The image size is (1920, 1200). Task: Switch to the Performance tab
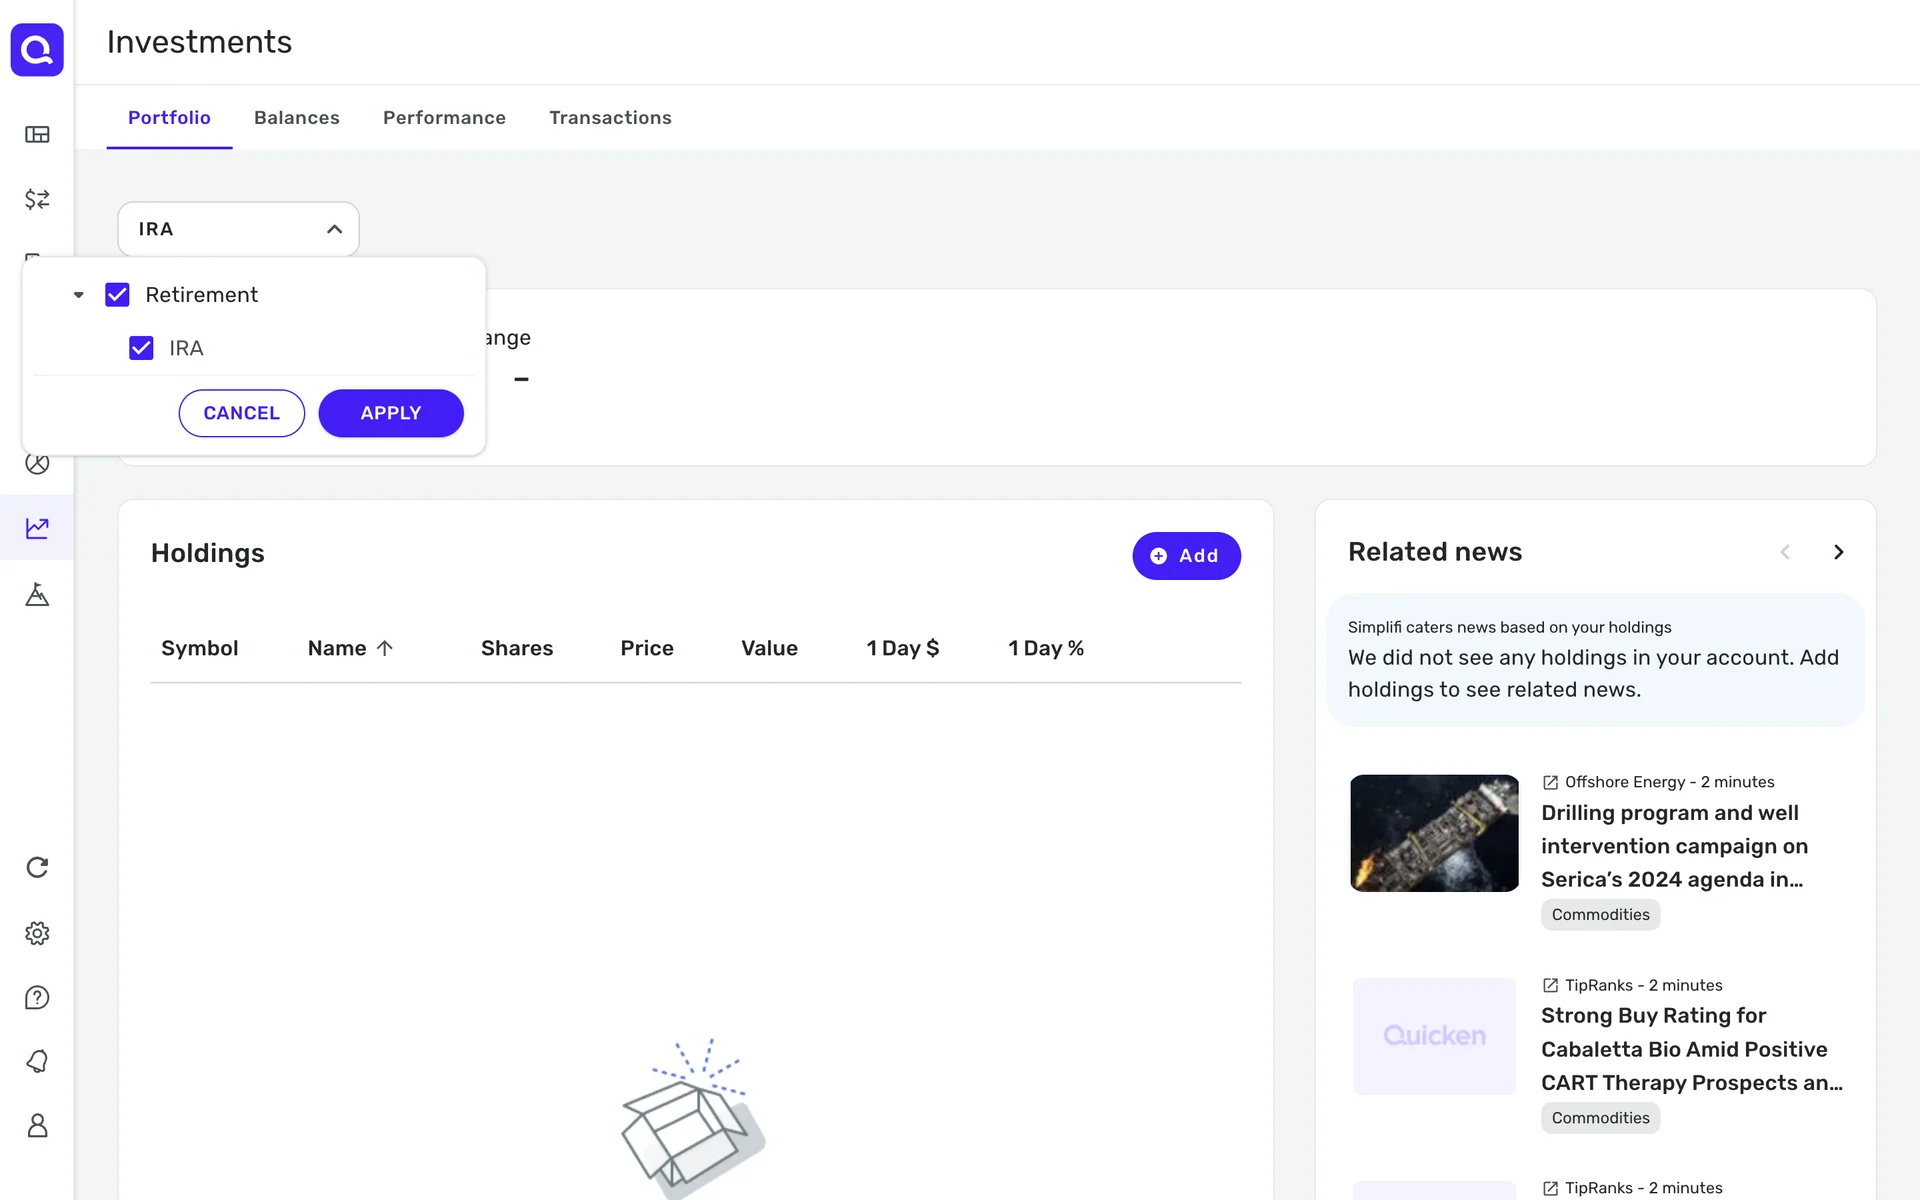click(x=444, y=118)
